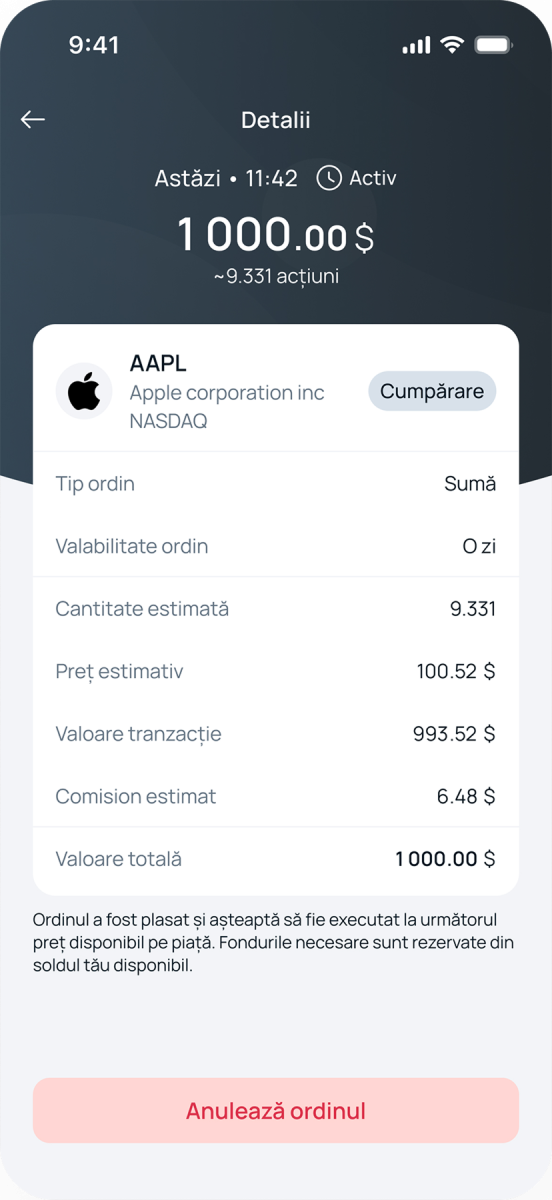The image size is (552, 1200).
Task: Tap the O zi value
Action: pos(479,546)
